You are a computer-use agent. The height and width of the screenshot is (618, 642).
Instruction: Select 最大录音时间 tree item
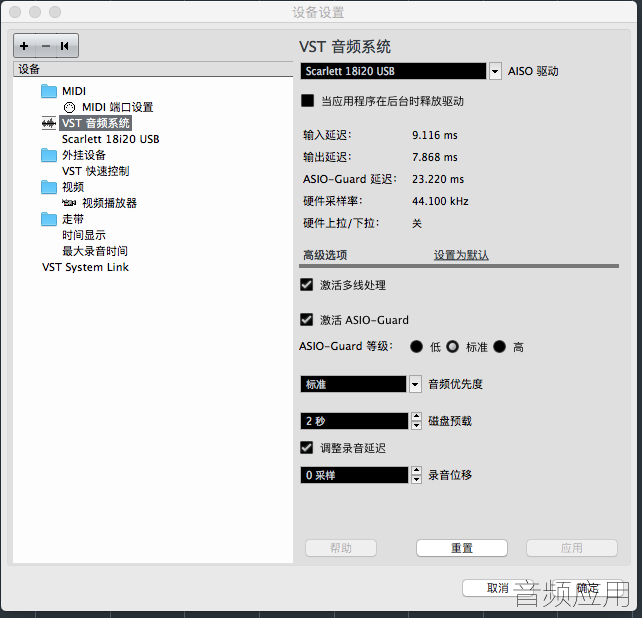95,251
